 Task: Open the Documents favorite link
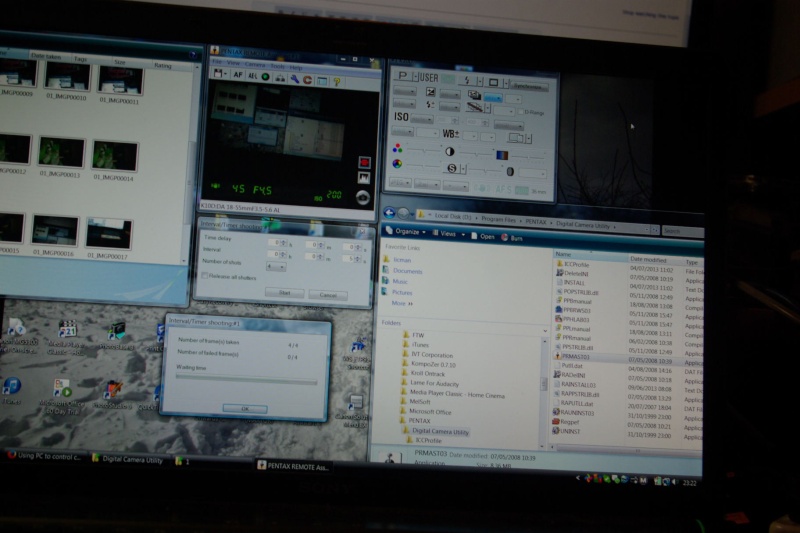(x=407, y=271)
